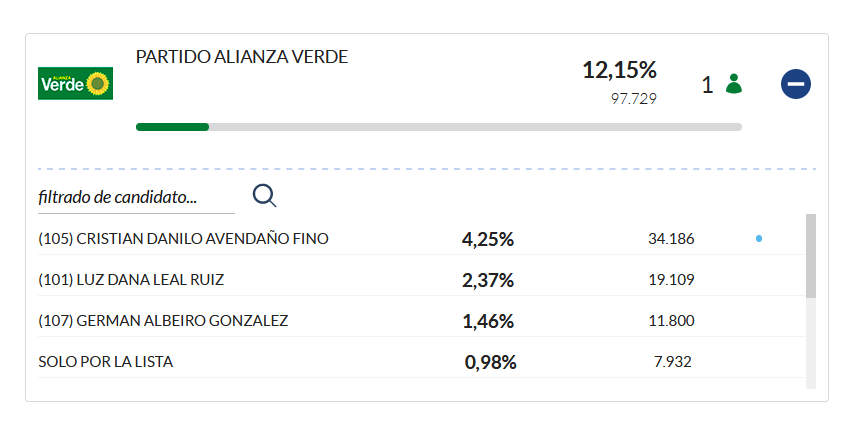This screenshot has height=427, width=843.
Task: Click the 4,25% percentage value
Action: coord(488,239)
